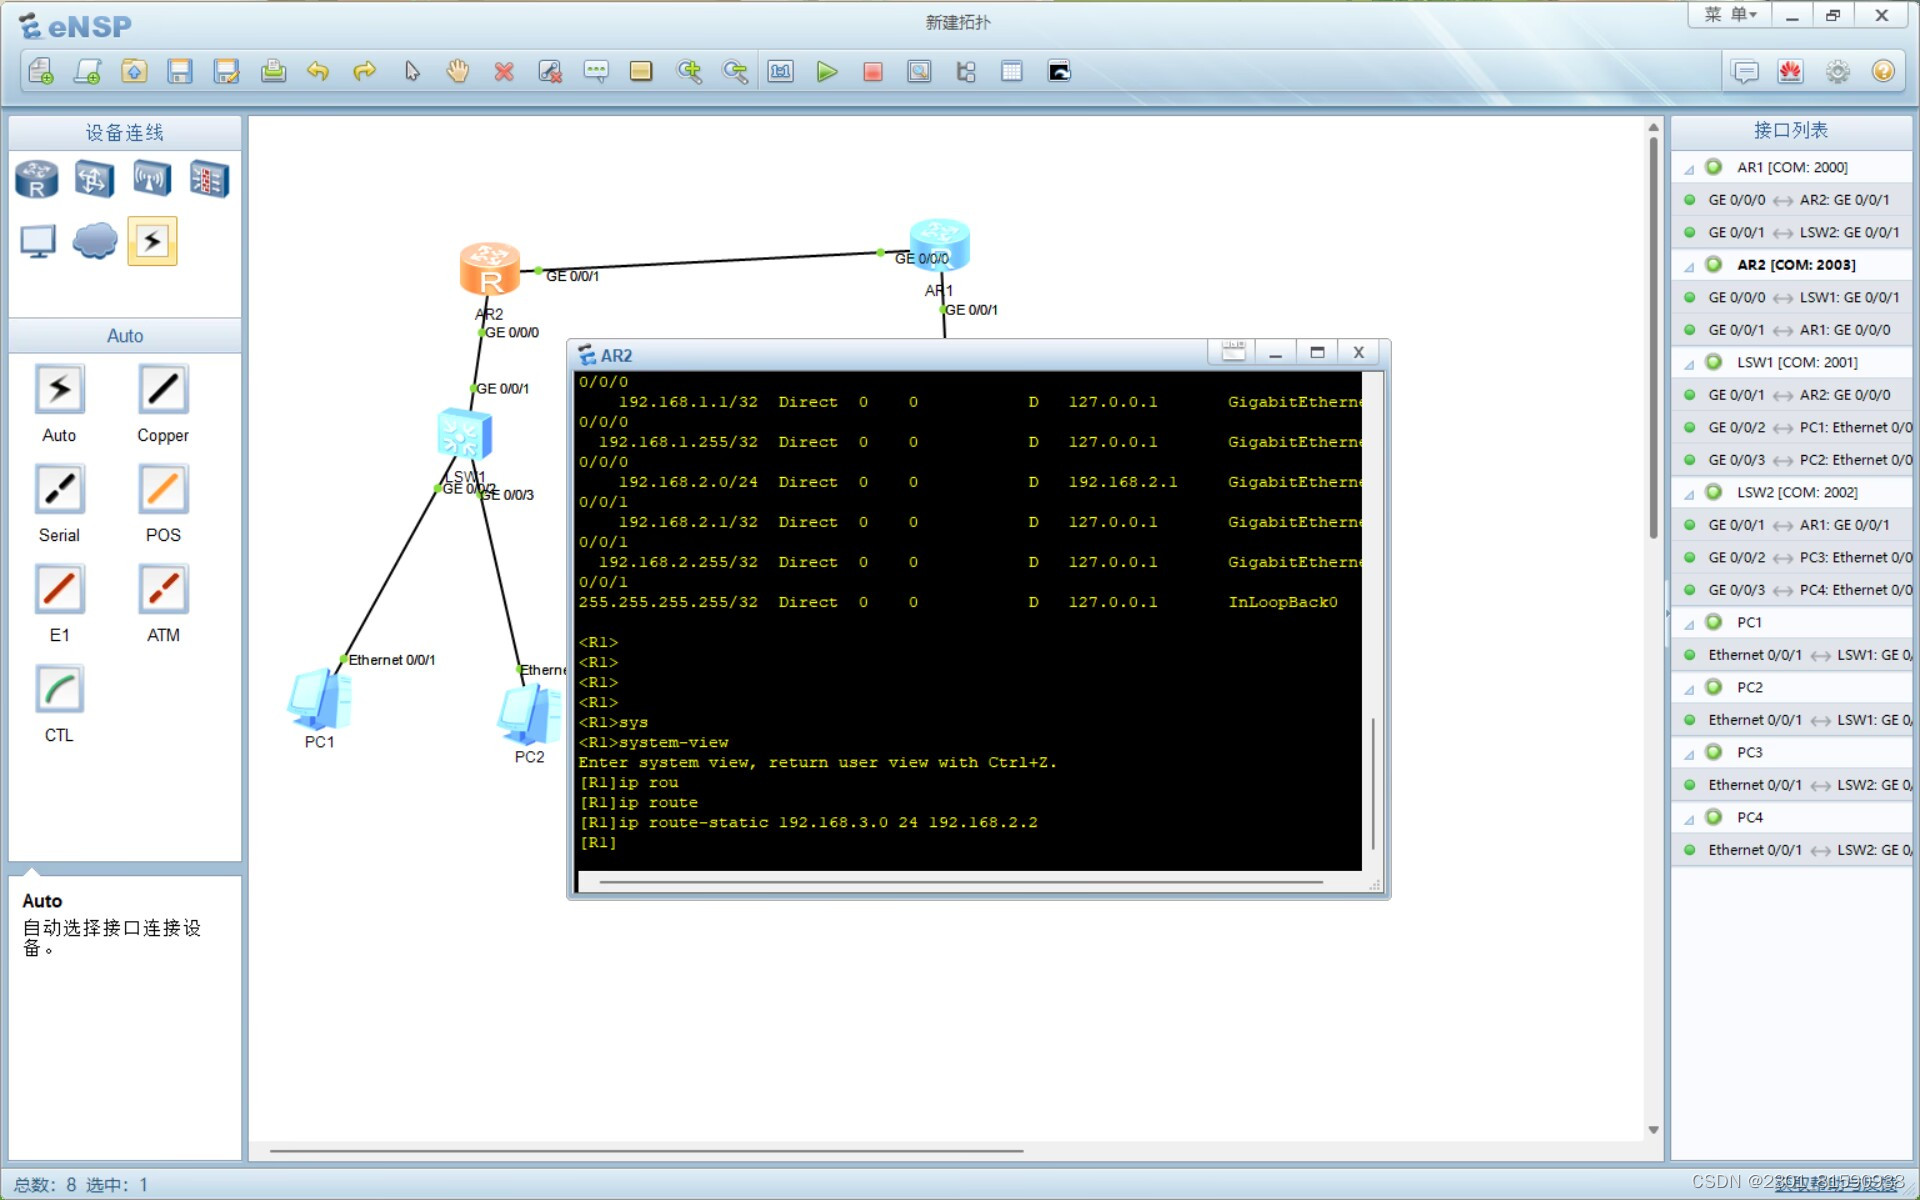Collapse the PC1 interface list entry

[1689, 624]
